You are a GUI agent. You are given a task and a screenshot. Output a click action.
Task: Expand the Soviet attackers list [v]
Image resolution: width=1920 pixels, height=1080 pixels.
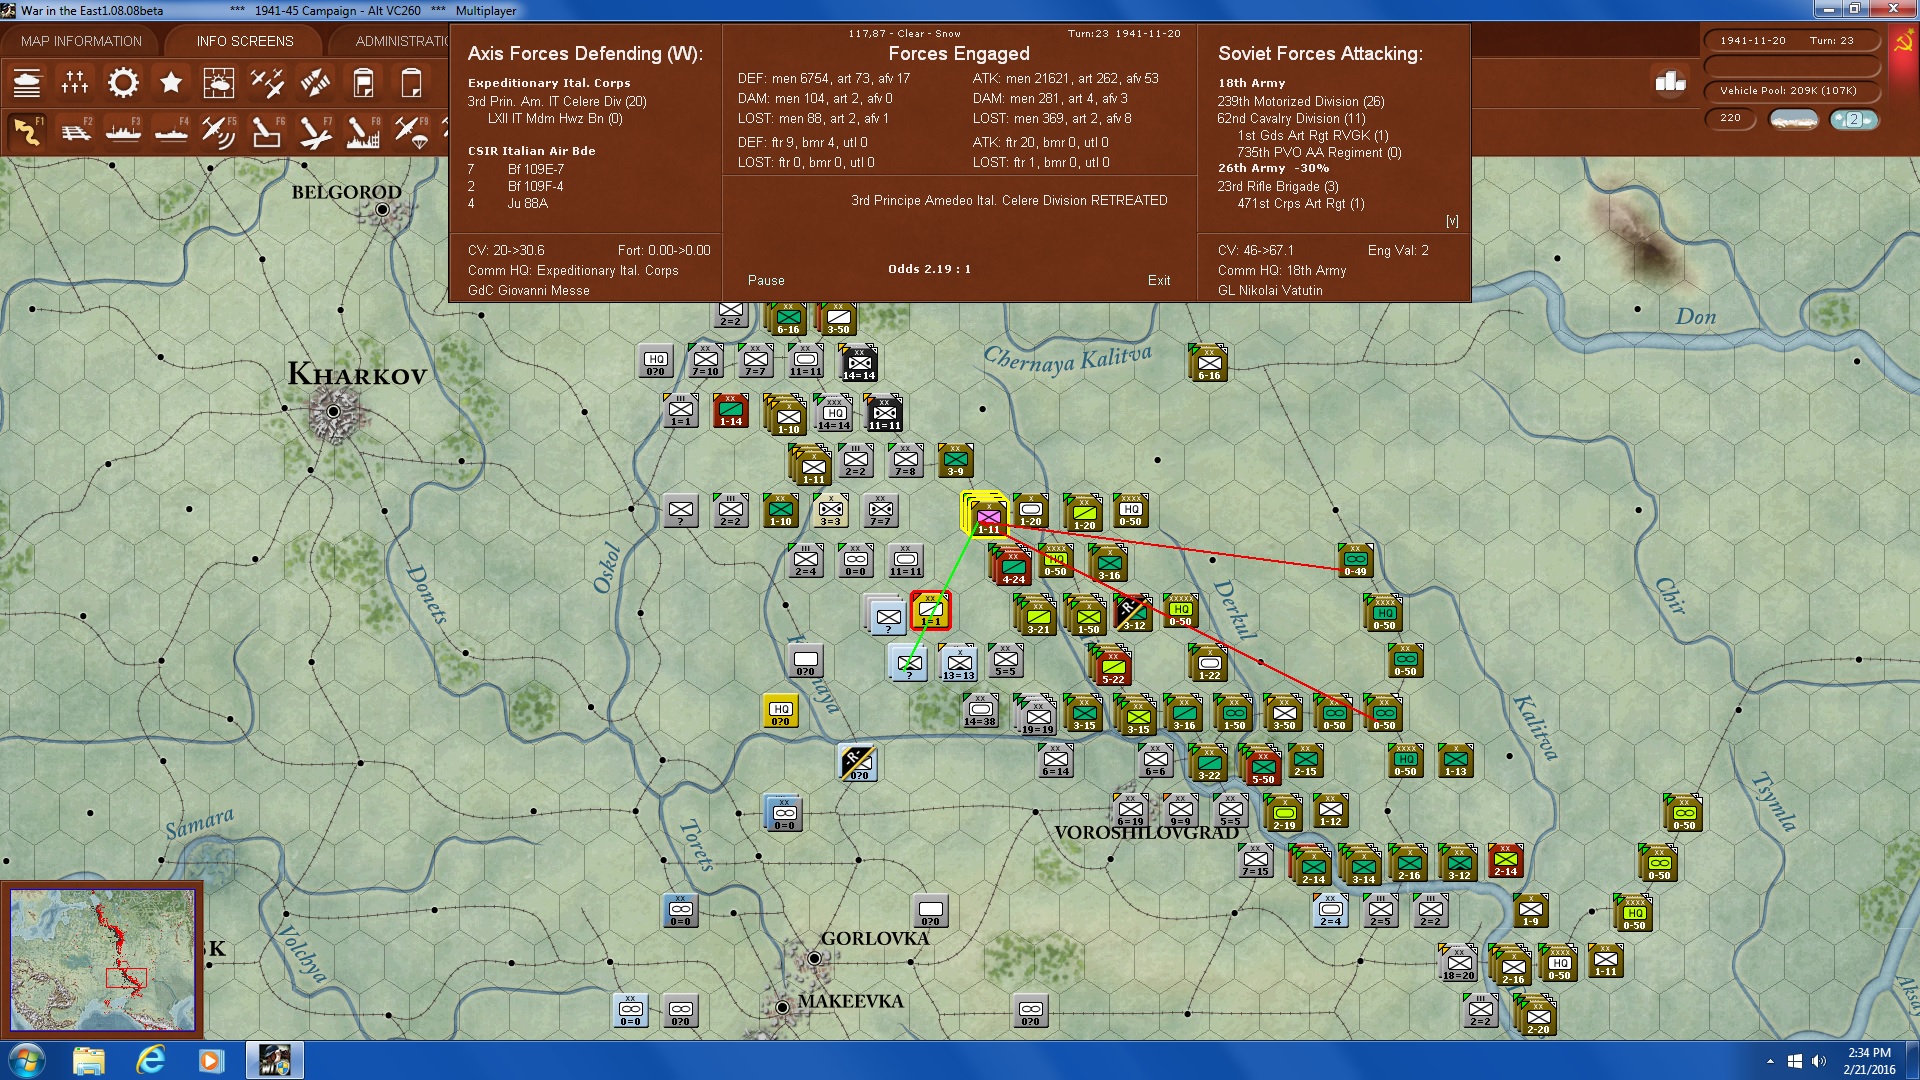point(1452,221)
